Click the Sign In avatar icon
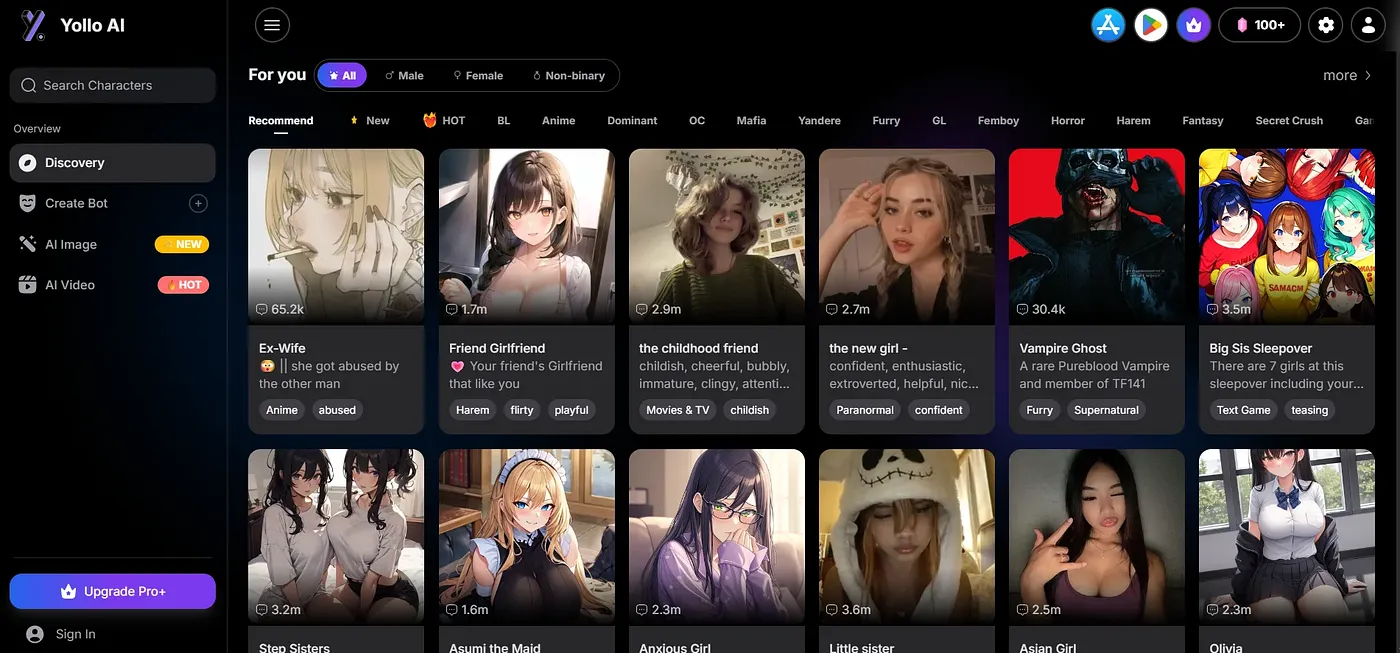This screenshot has height=653, width=1400. (x=35, y=634)
